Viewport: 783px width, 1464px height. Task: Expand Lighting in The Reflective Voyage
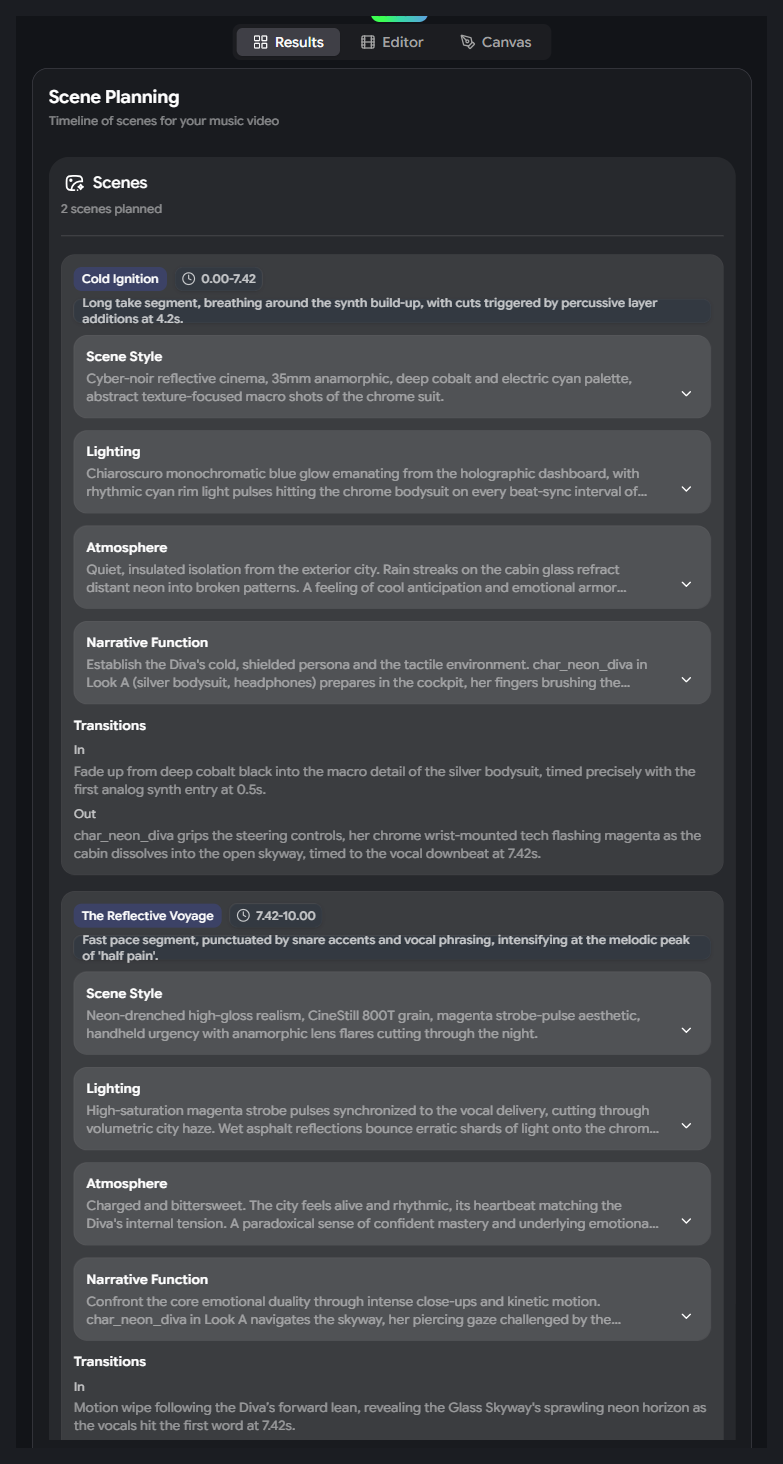click(686, 1126)
